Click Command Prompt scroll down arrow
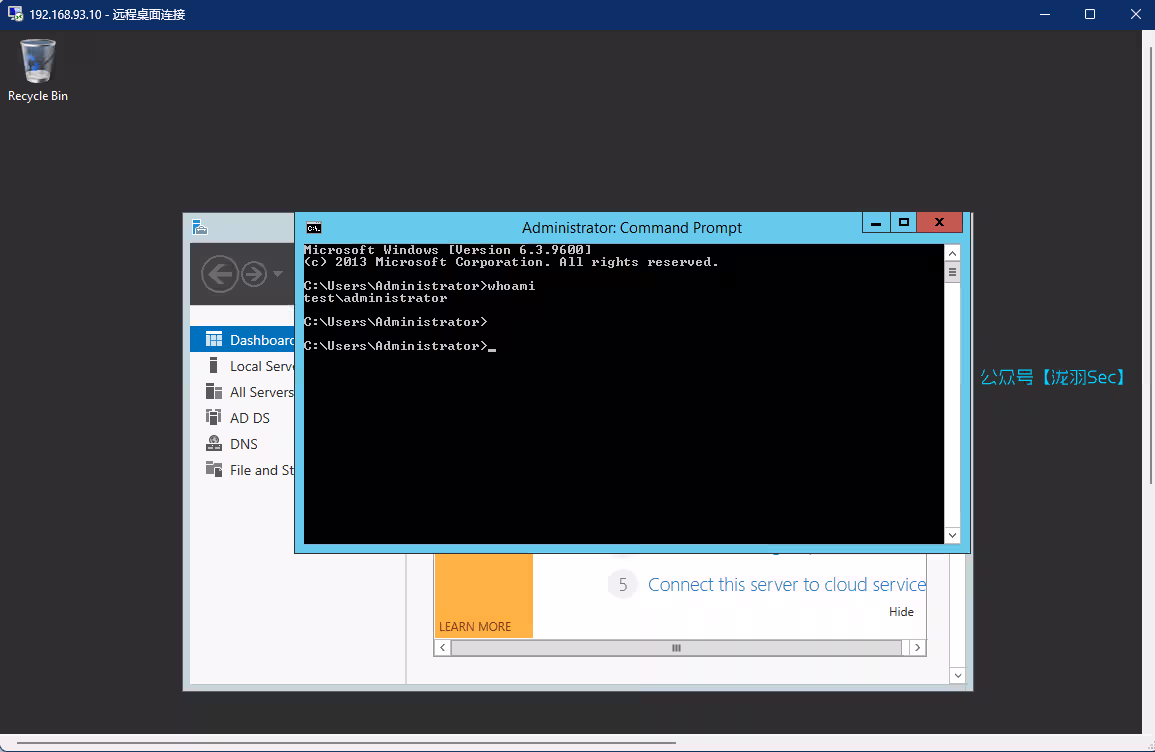 952,535
